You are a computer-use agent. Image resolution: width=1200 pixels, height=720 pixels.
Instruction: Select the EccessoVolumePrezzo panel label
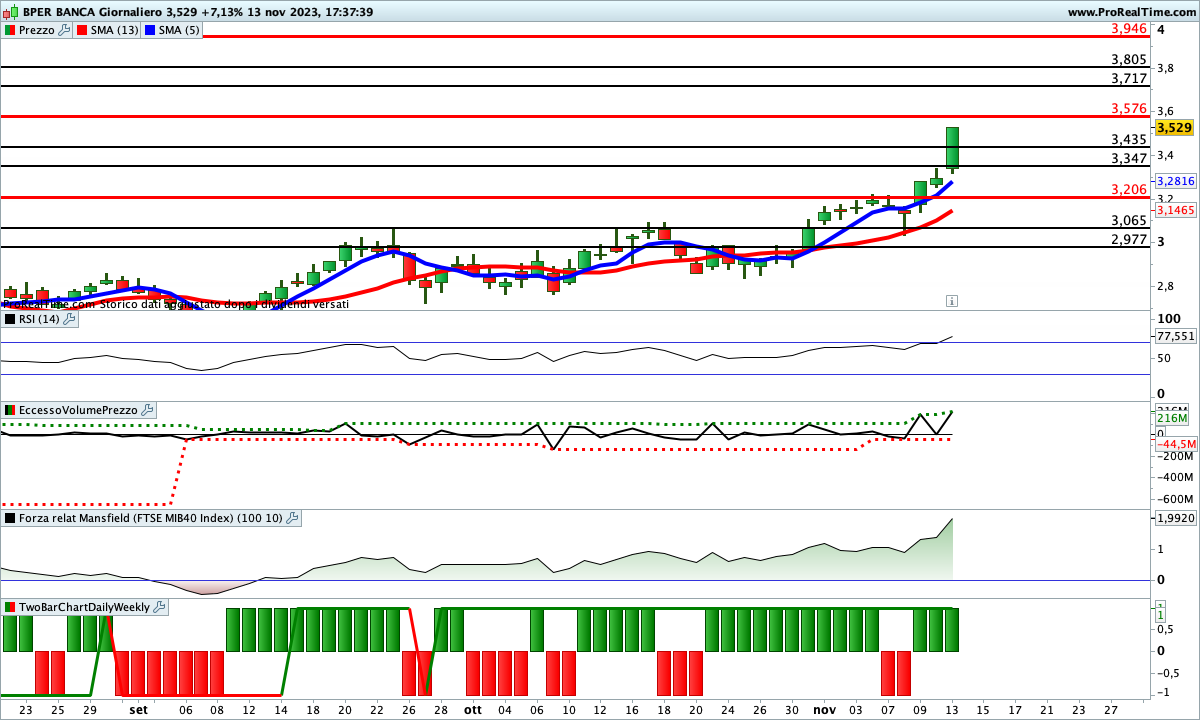pos(79,410)
